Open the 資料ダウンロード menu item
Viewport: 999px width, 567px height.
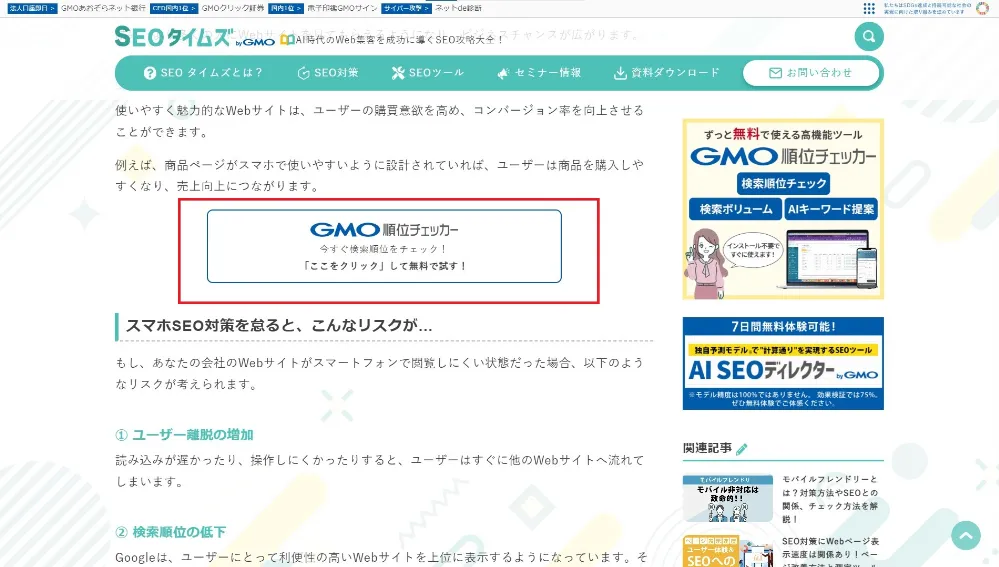pos(666,73)
